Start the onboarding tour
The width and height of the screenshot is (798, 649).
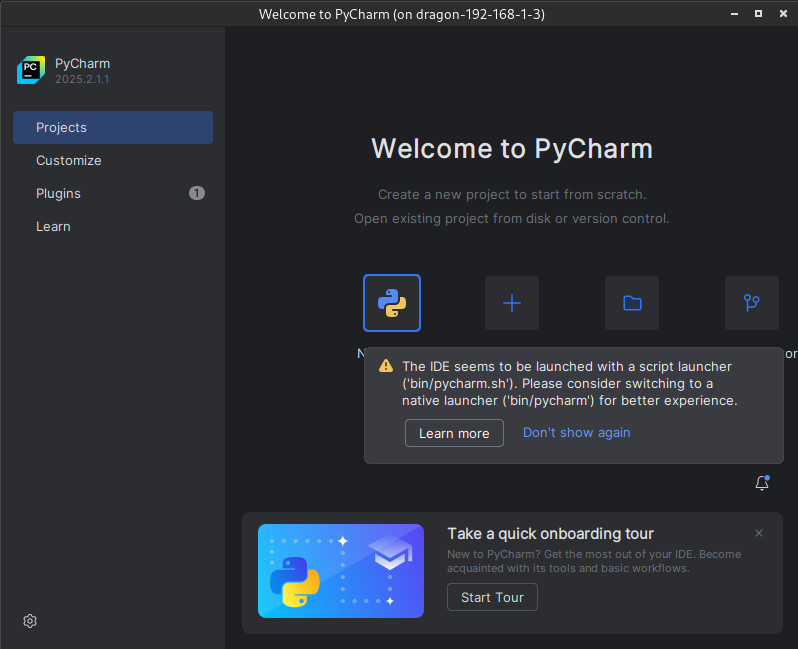[x=492, y=597]
